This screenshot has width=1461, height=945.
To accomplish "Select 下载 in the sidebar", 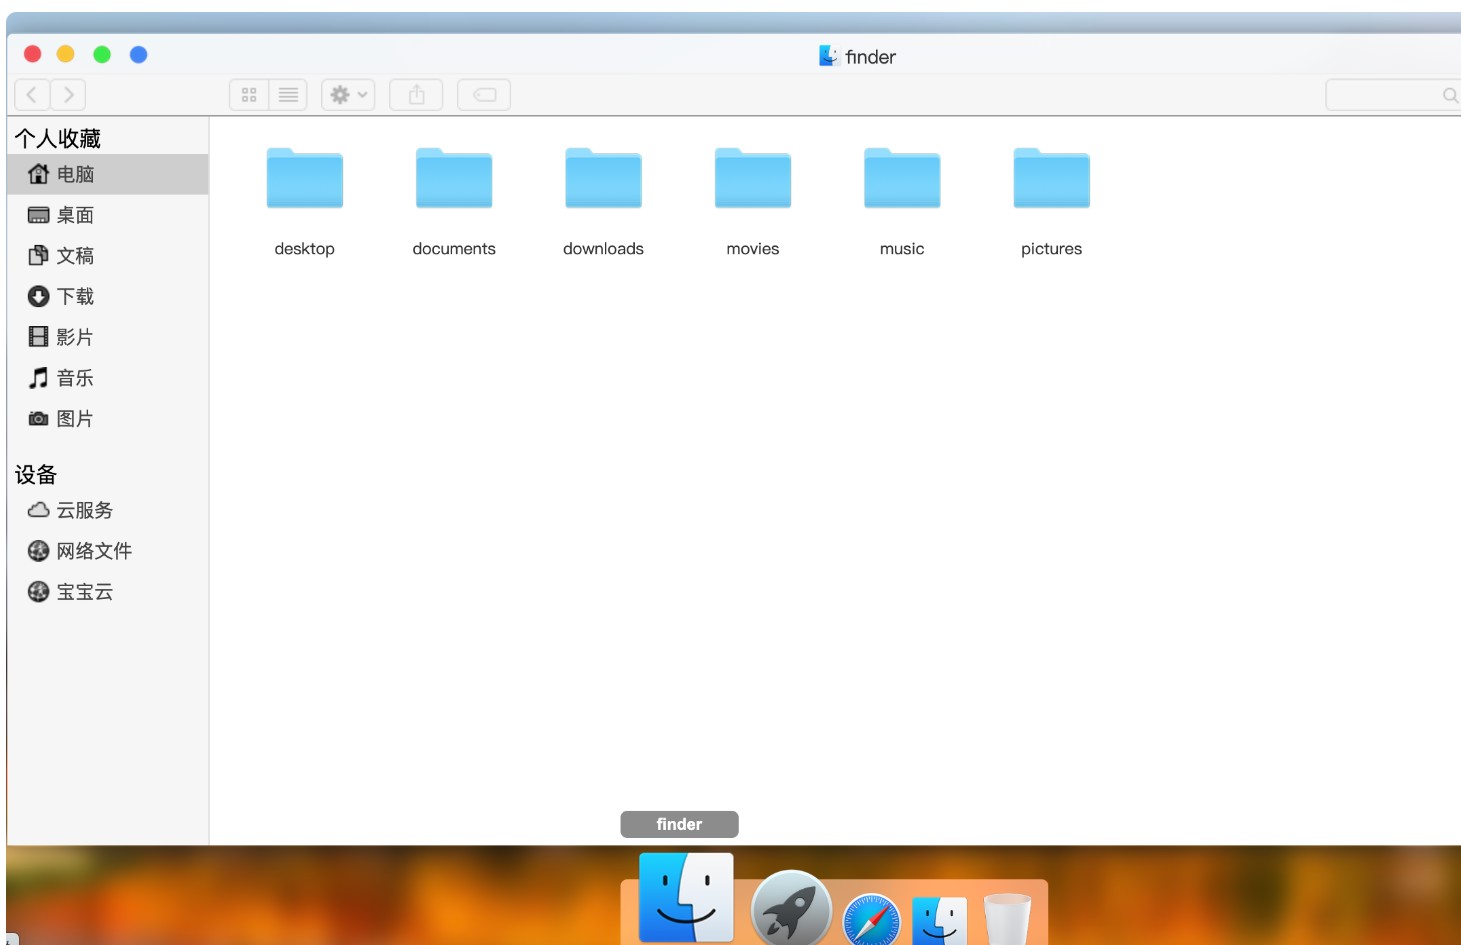I will tap(74, 297).
